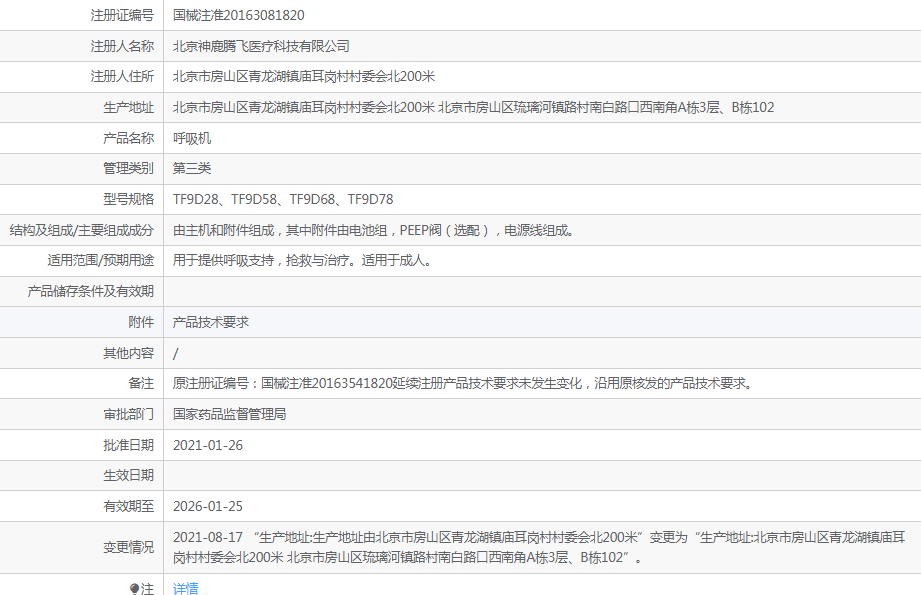
Task: Click the 有效期至 label
Action: pos(129,506)
